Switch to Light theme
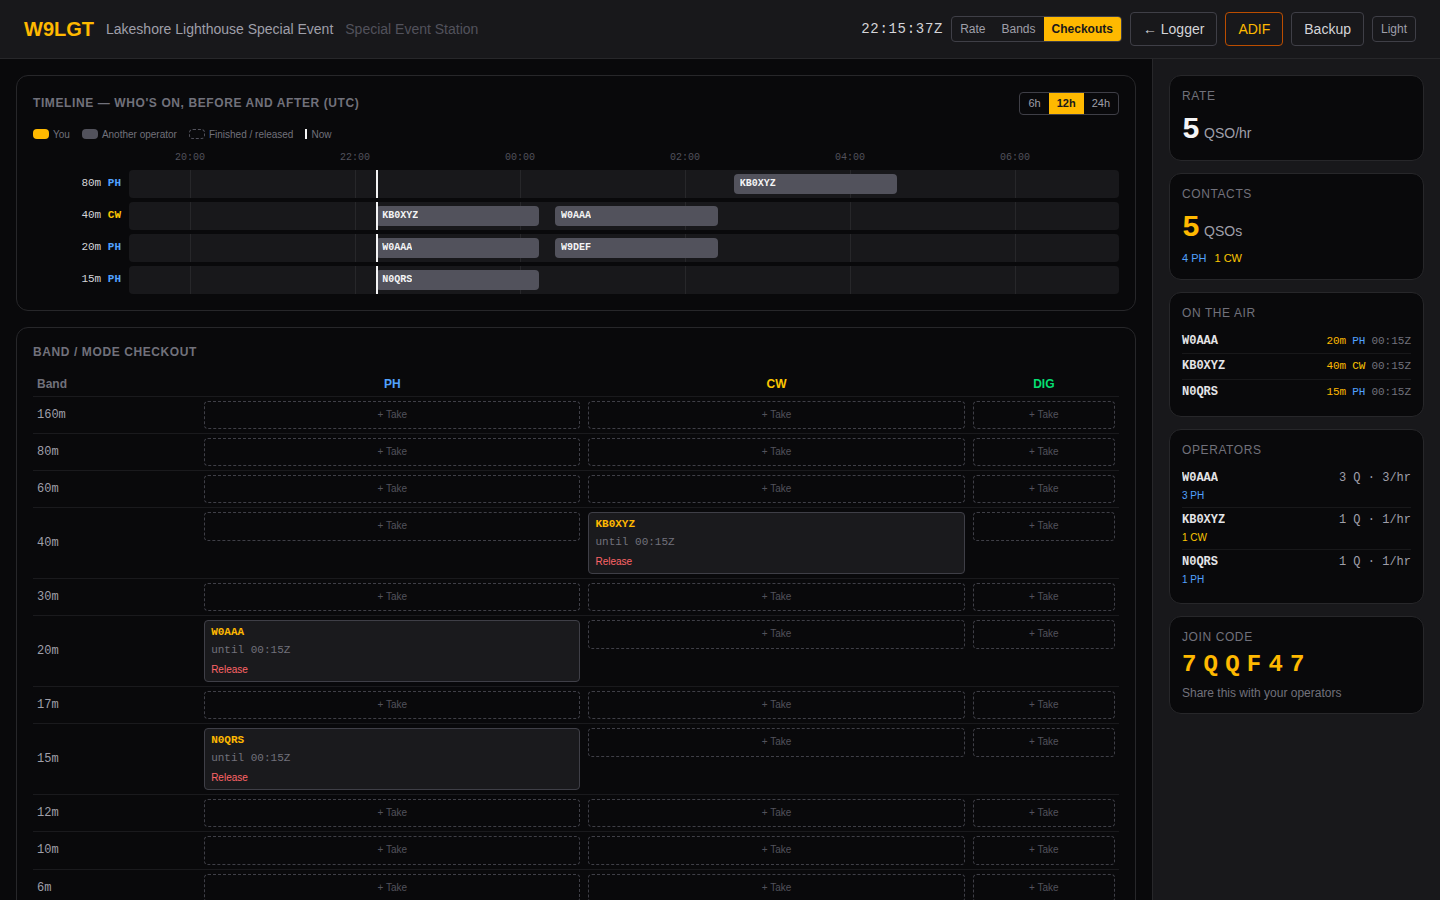Screen dimensions: 1440x900 pyautogui.click(x=1394, y=29)
